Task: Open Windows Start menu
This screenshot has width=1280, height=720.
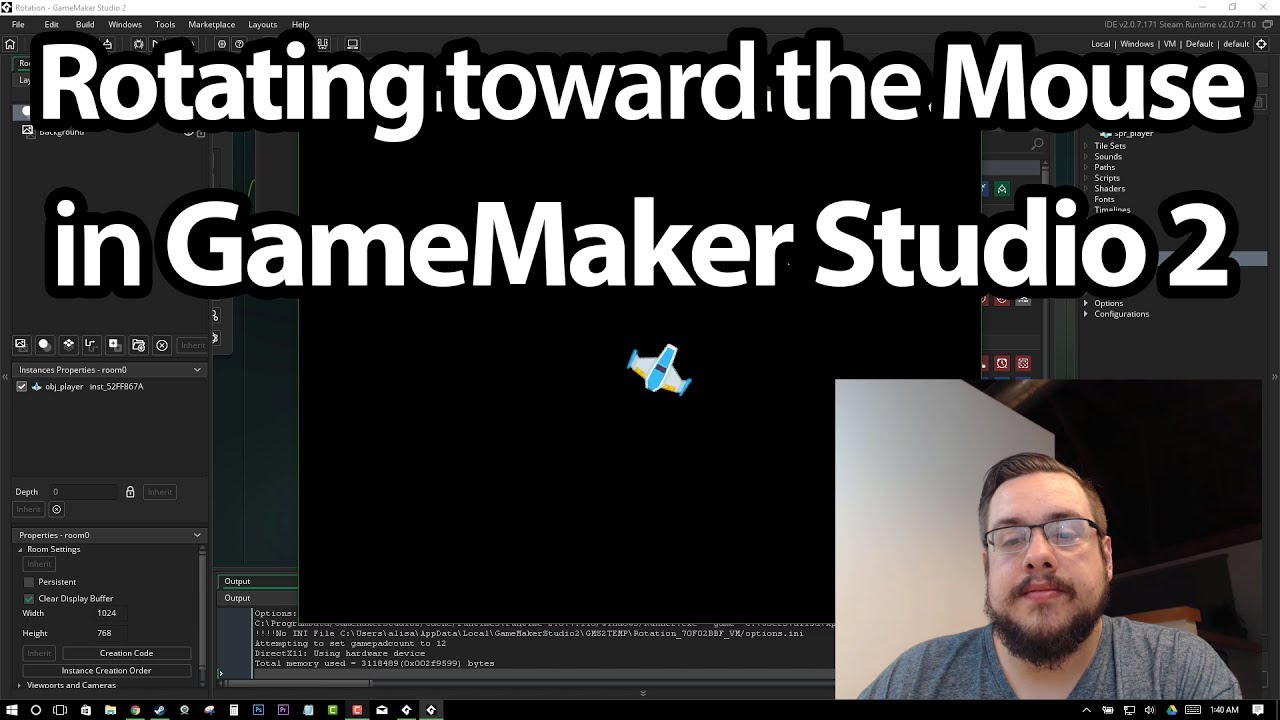Action: (x=12, y=710)
